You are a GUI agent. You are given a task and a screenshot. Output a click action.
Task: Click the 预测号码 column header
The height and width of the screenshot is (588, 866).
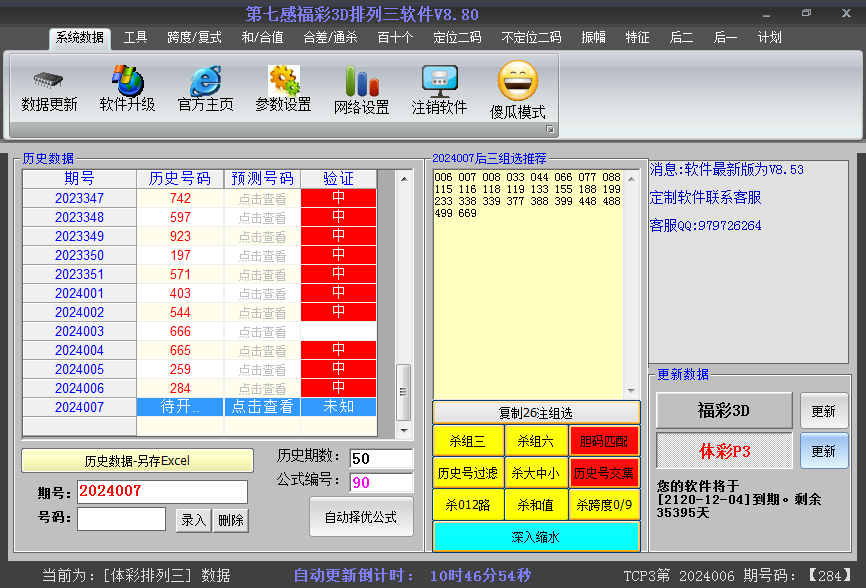click(262, 179)
